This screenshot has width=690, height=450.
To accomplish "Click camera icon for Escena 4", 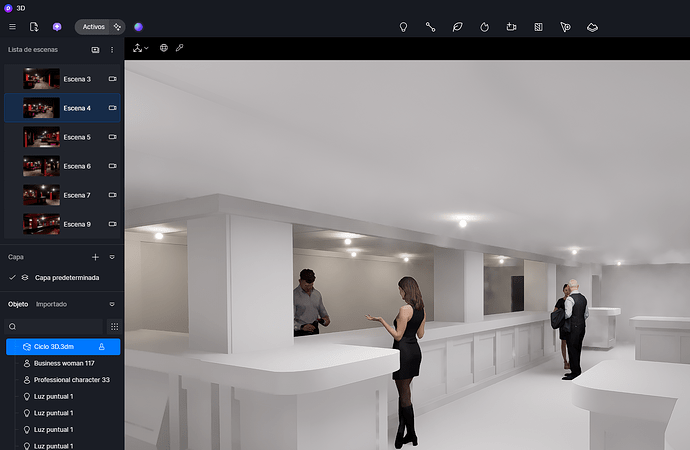I will [x=113, y=108].
